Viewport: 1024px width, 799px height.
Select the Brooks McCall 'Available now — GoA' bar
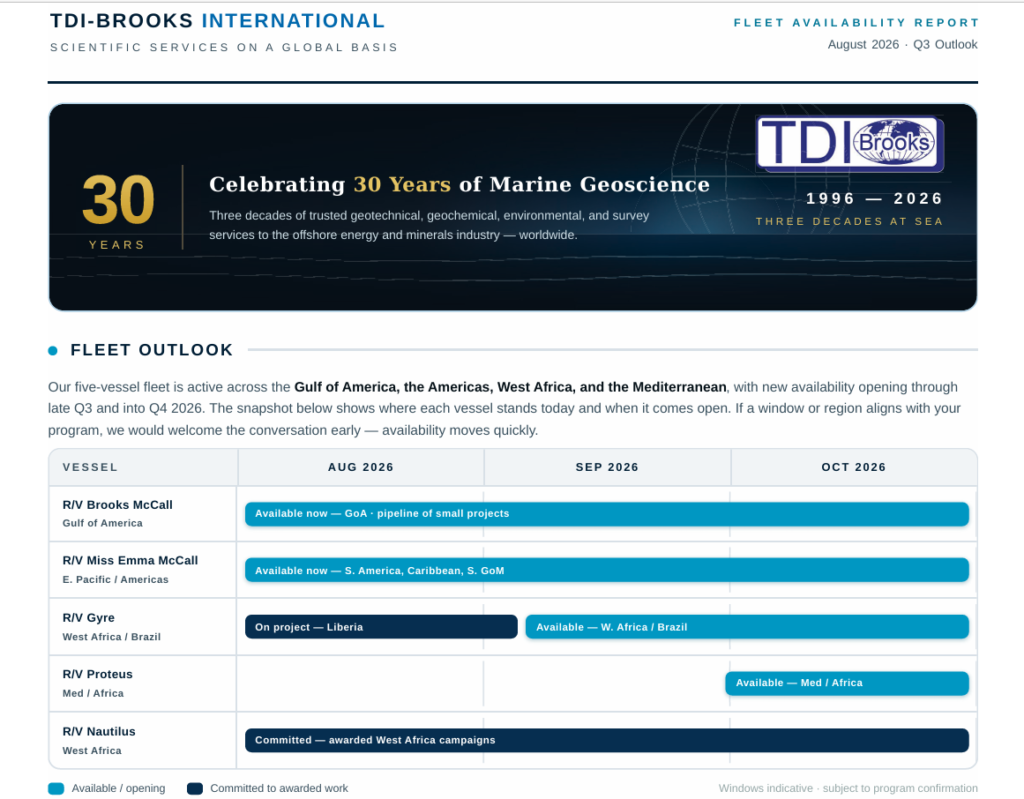click(607, 514)
